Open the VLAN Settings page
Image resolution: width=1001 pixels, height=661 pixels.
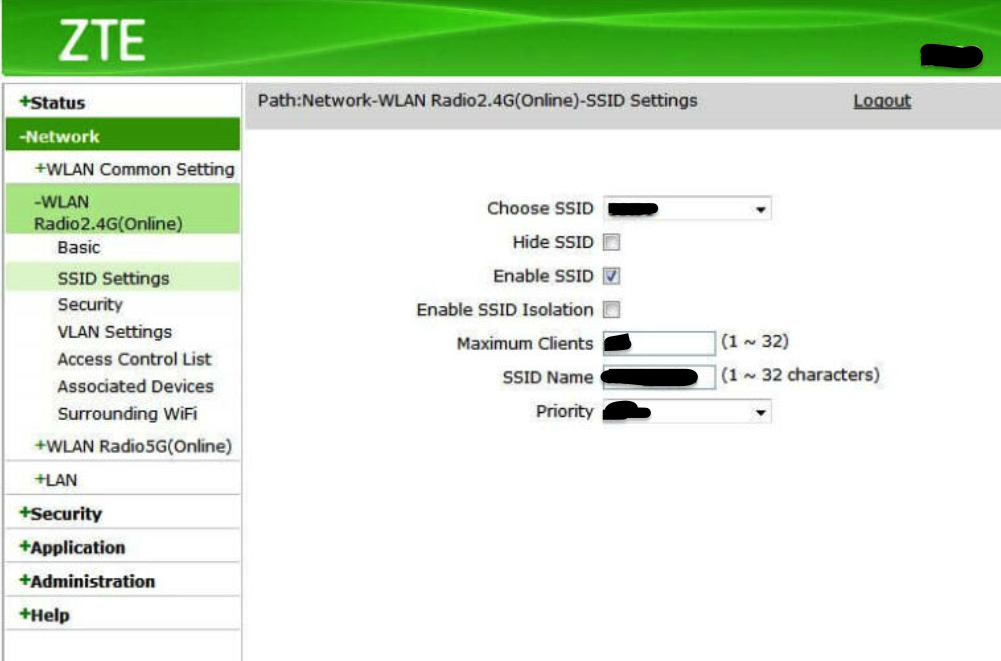click(x=115, y=331)
